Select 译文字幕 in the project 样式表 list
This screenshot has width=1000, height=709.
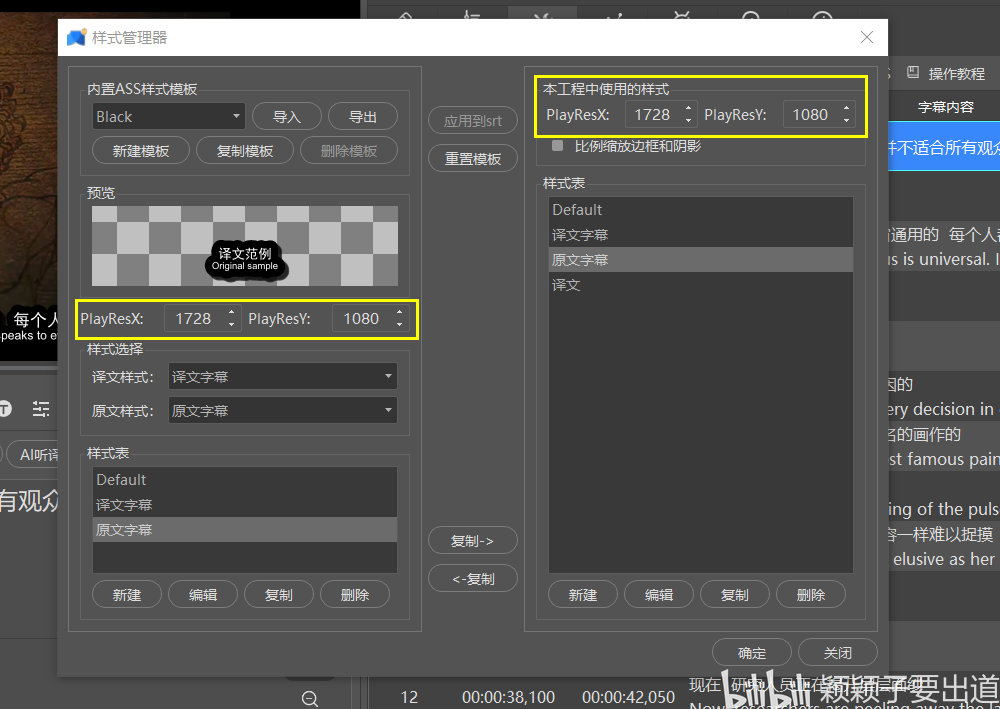tap(701, 235)
